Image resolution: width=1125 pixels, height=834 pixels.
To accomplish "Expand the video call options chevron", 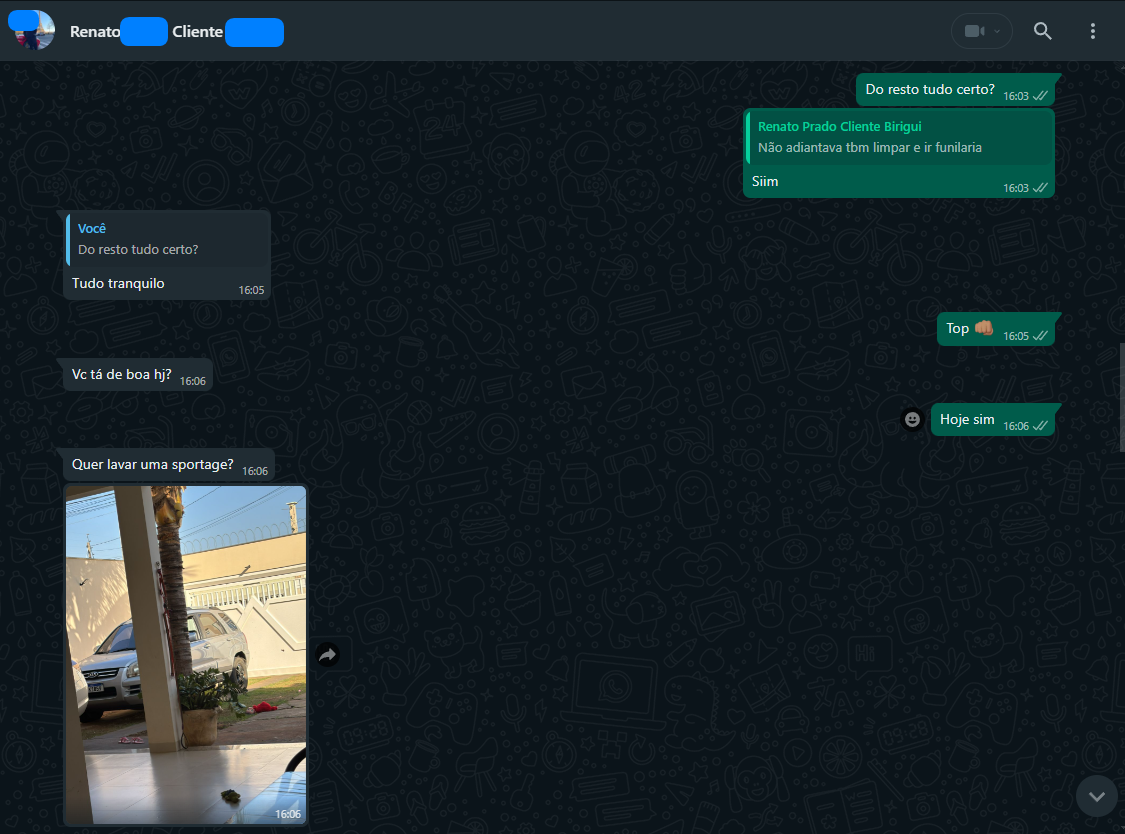I will [997, 31].
